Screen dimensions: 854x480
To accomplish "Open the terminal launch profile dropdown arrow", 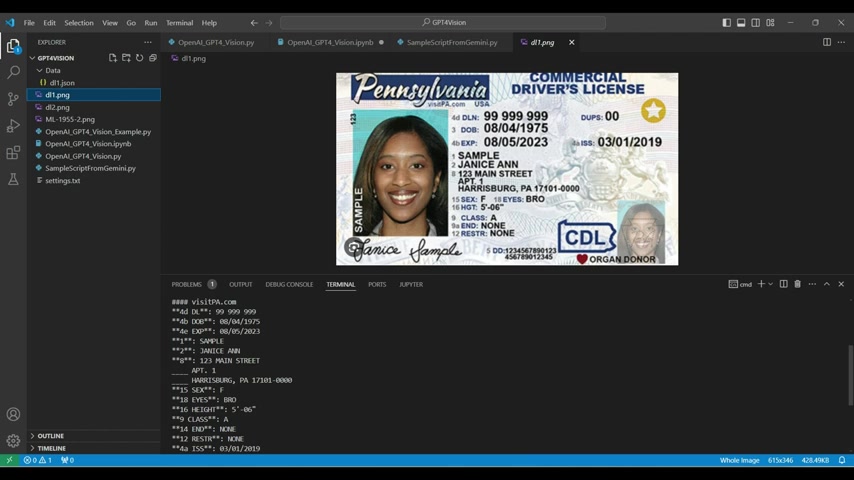I will [770, 284].
